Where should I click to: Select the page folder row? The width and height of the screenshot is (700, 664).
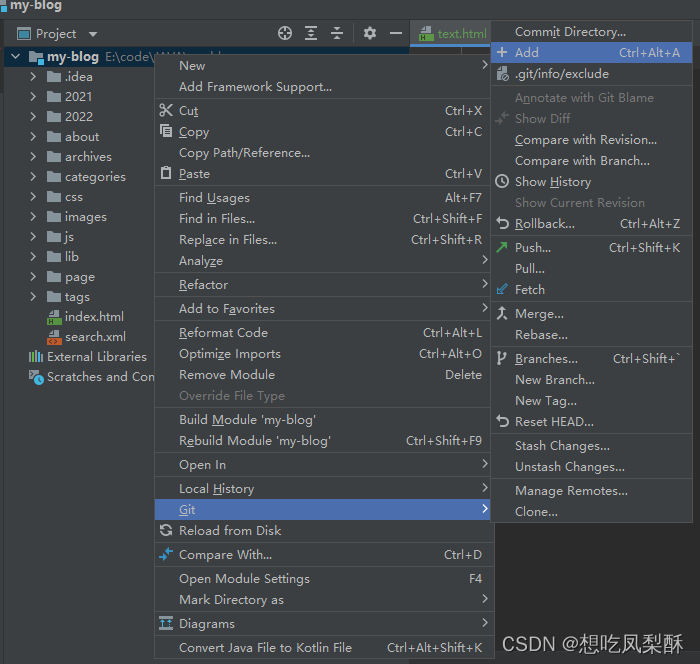pos(79,277)
